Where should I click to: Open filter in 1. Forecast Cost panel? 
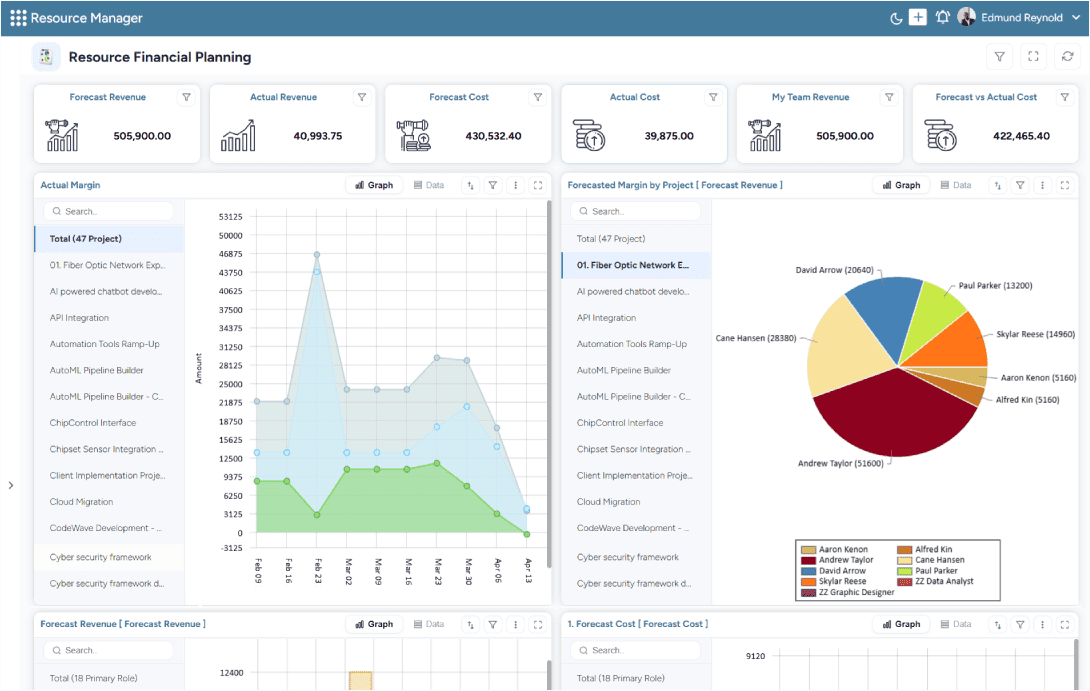[x=1020, y=625]
